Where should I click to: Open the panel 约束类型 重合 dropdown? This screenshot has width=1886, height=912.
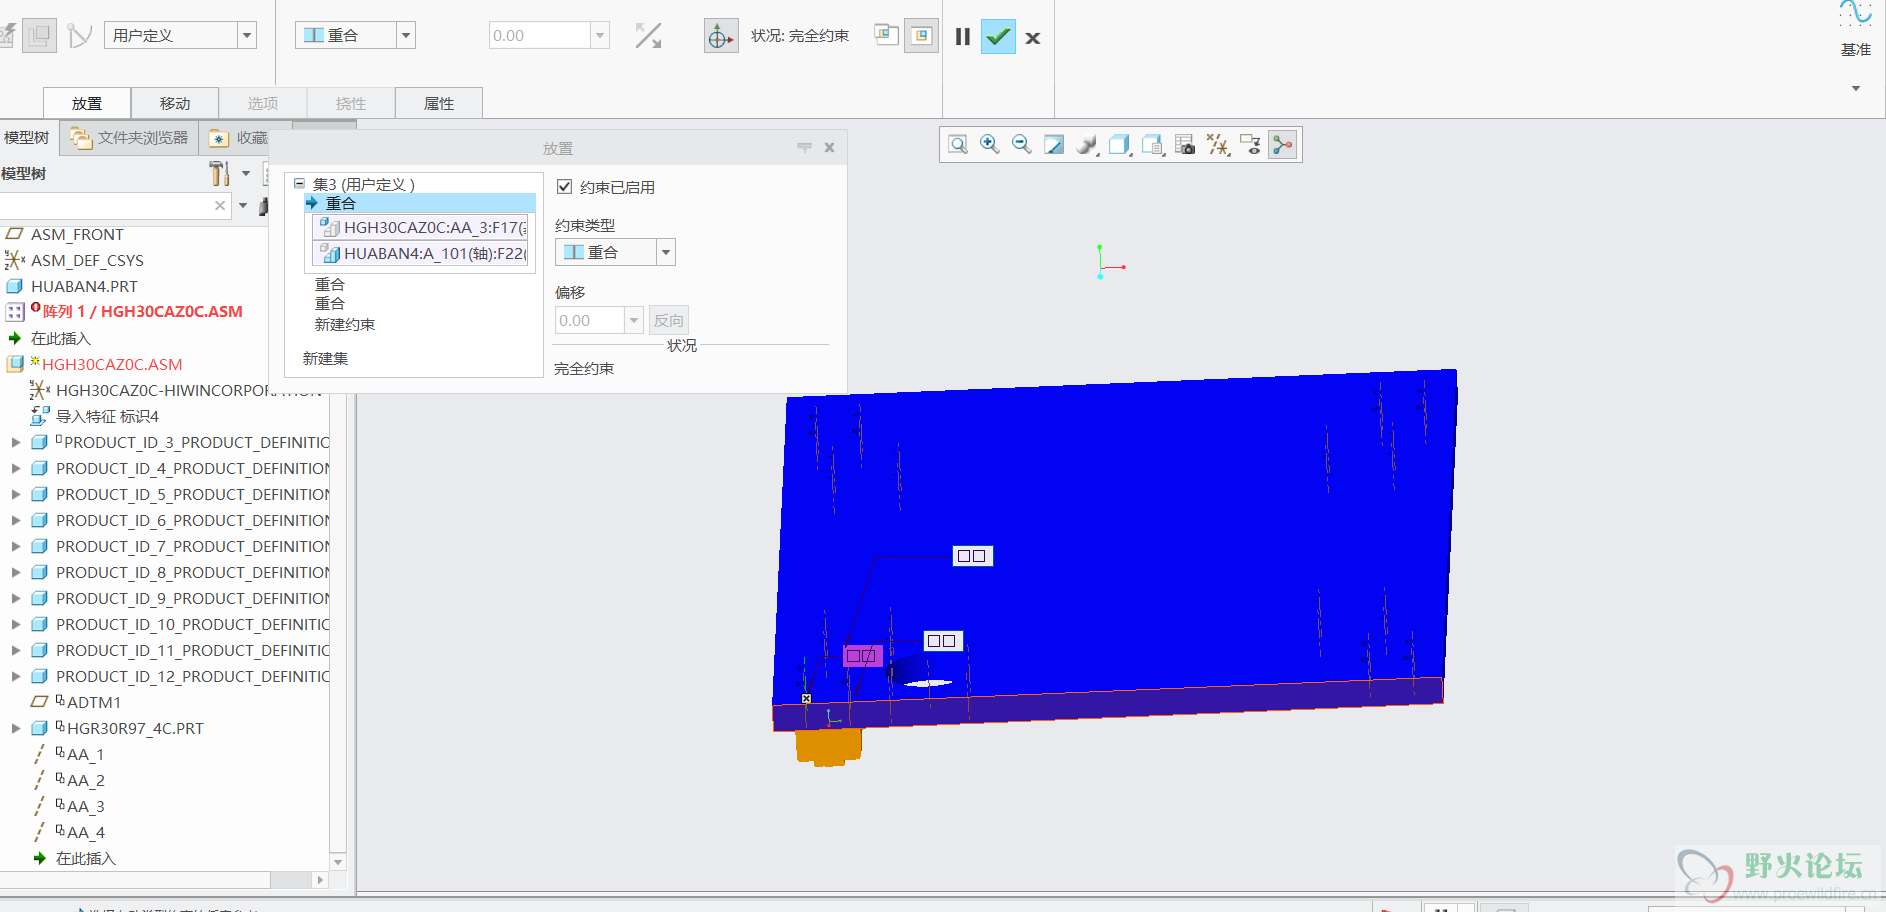(665, 252)
